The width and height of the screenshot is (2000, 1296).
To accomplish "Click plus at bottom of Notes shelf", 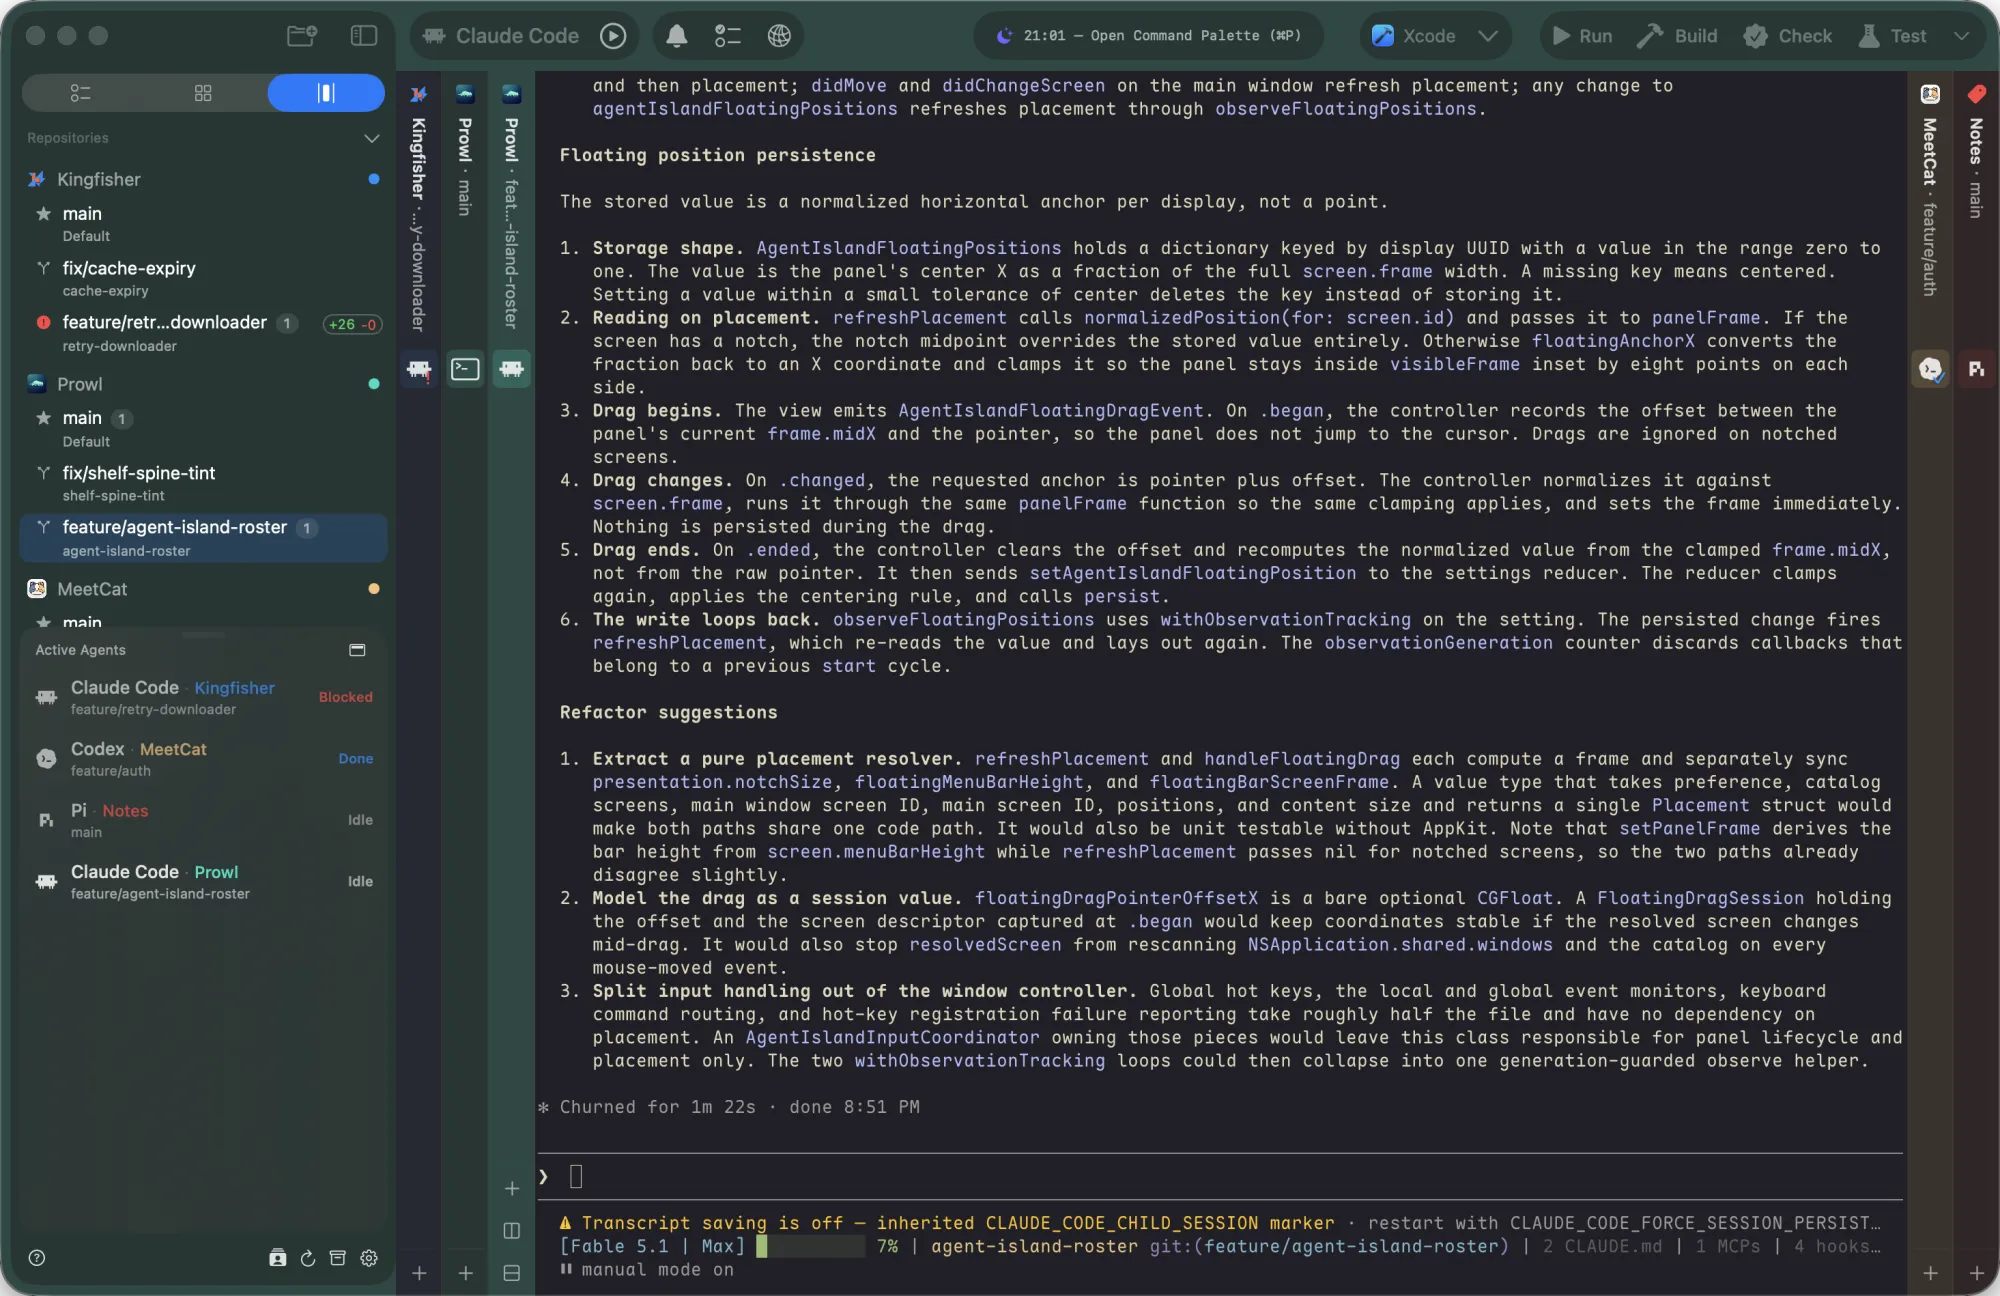I will coord(1977,1273).
